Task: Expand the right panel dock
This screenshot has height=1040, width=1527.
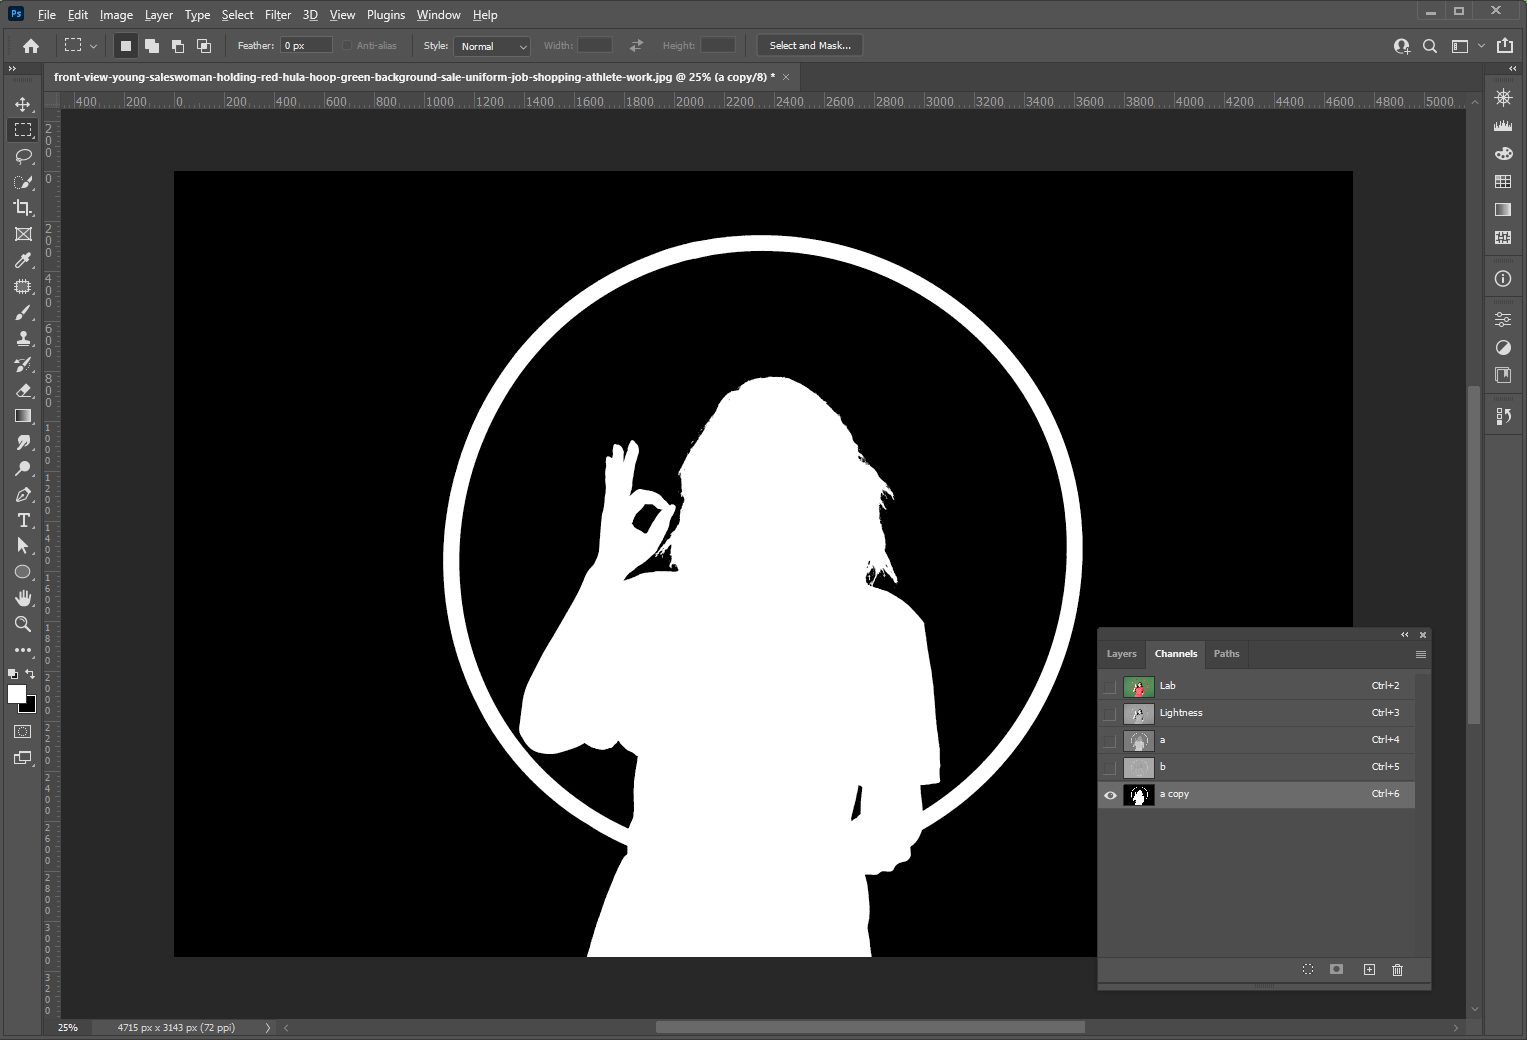Action: pos(1513,68)
